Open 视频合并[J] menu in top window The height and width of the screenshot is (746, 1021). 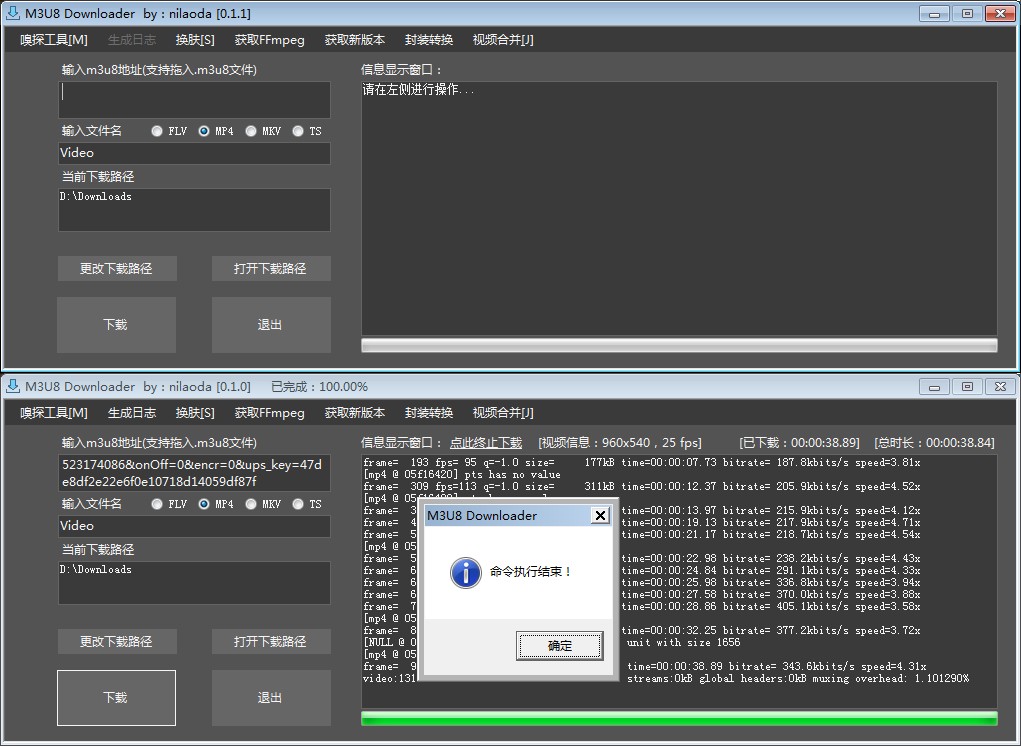503,40
